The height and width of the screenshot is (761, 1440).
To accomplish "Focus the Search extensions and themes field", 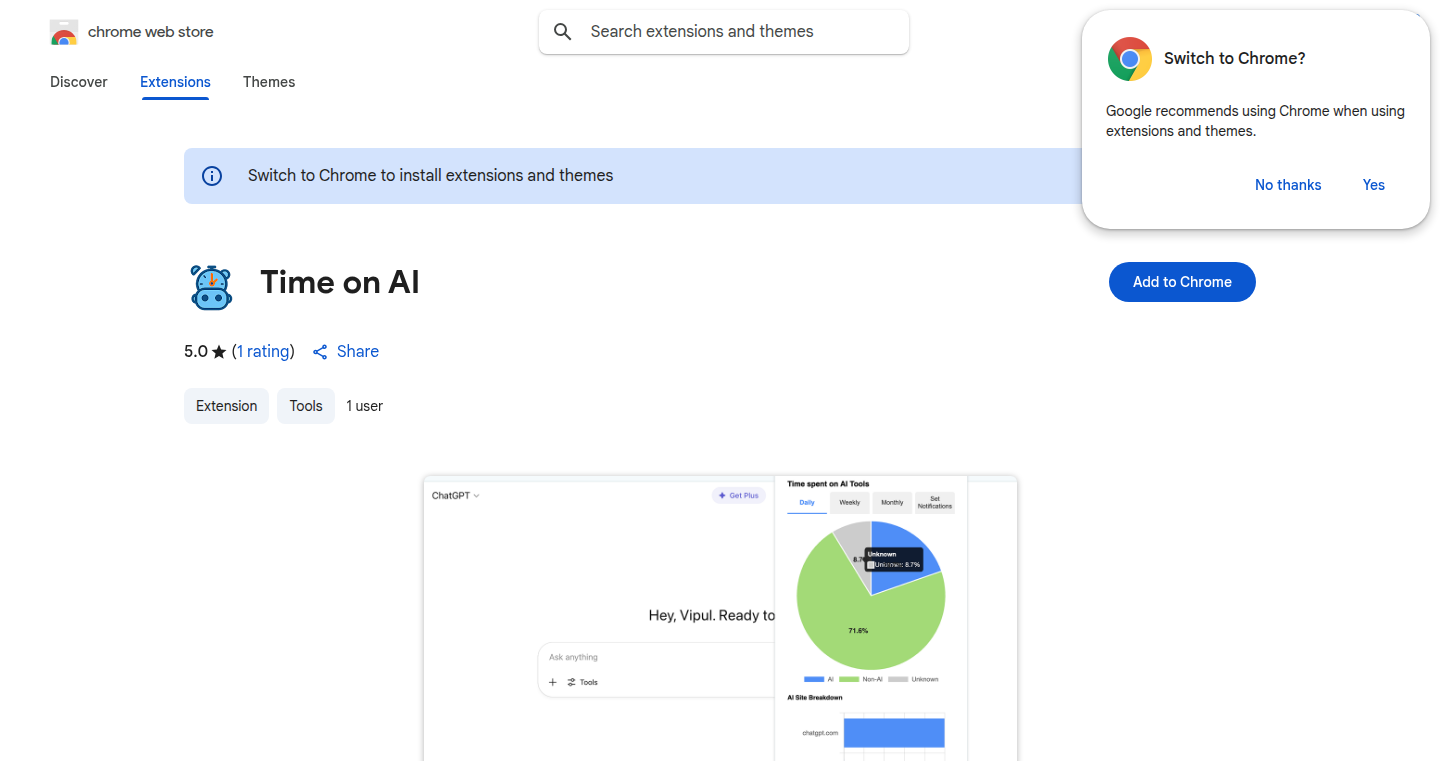I will (x=724, y=32).
